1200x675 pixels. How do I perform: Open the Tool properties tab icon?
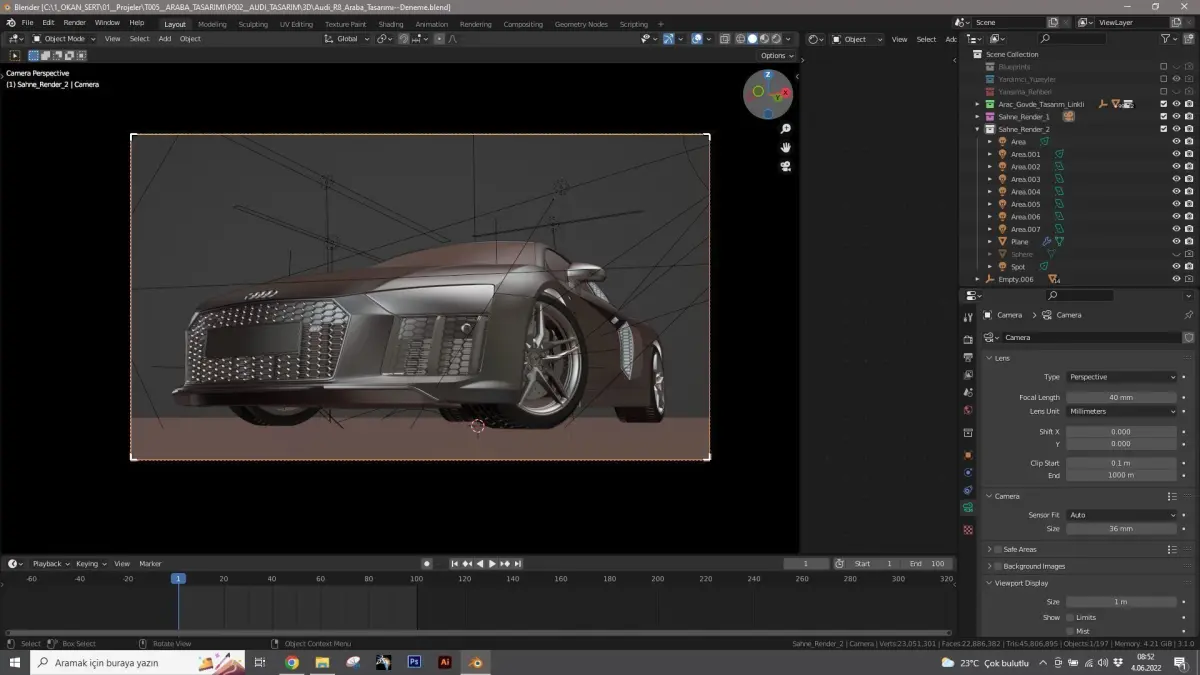[x=968, y=317]
